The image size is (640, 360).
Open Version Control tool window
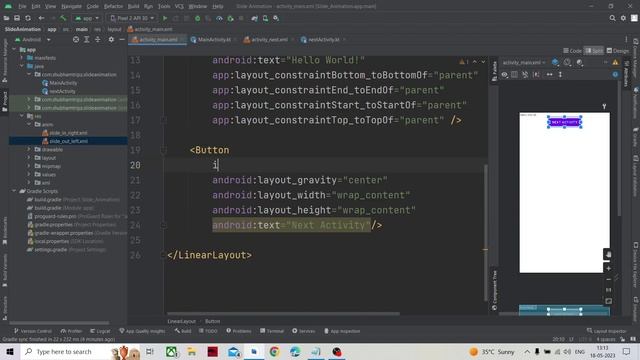[x=33, y=331]
